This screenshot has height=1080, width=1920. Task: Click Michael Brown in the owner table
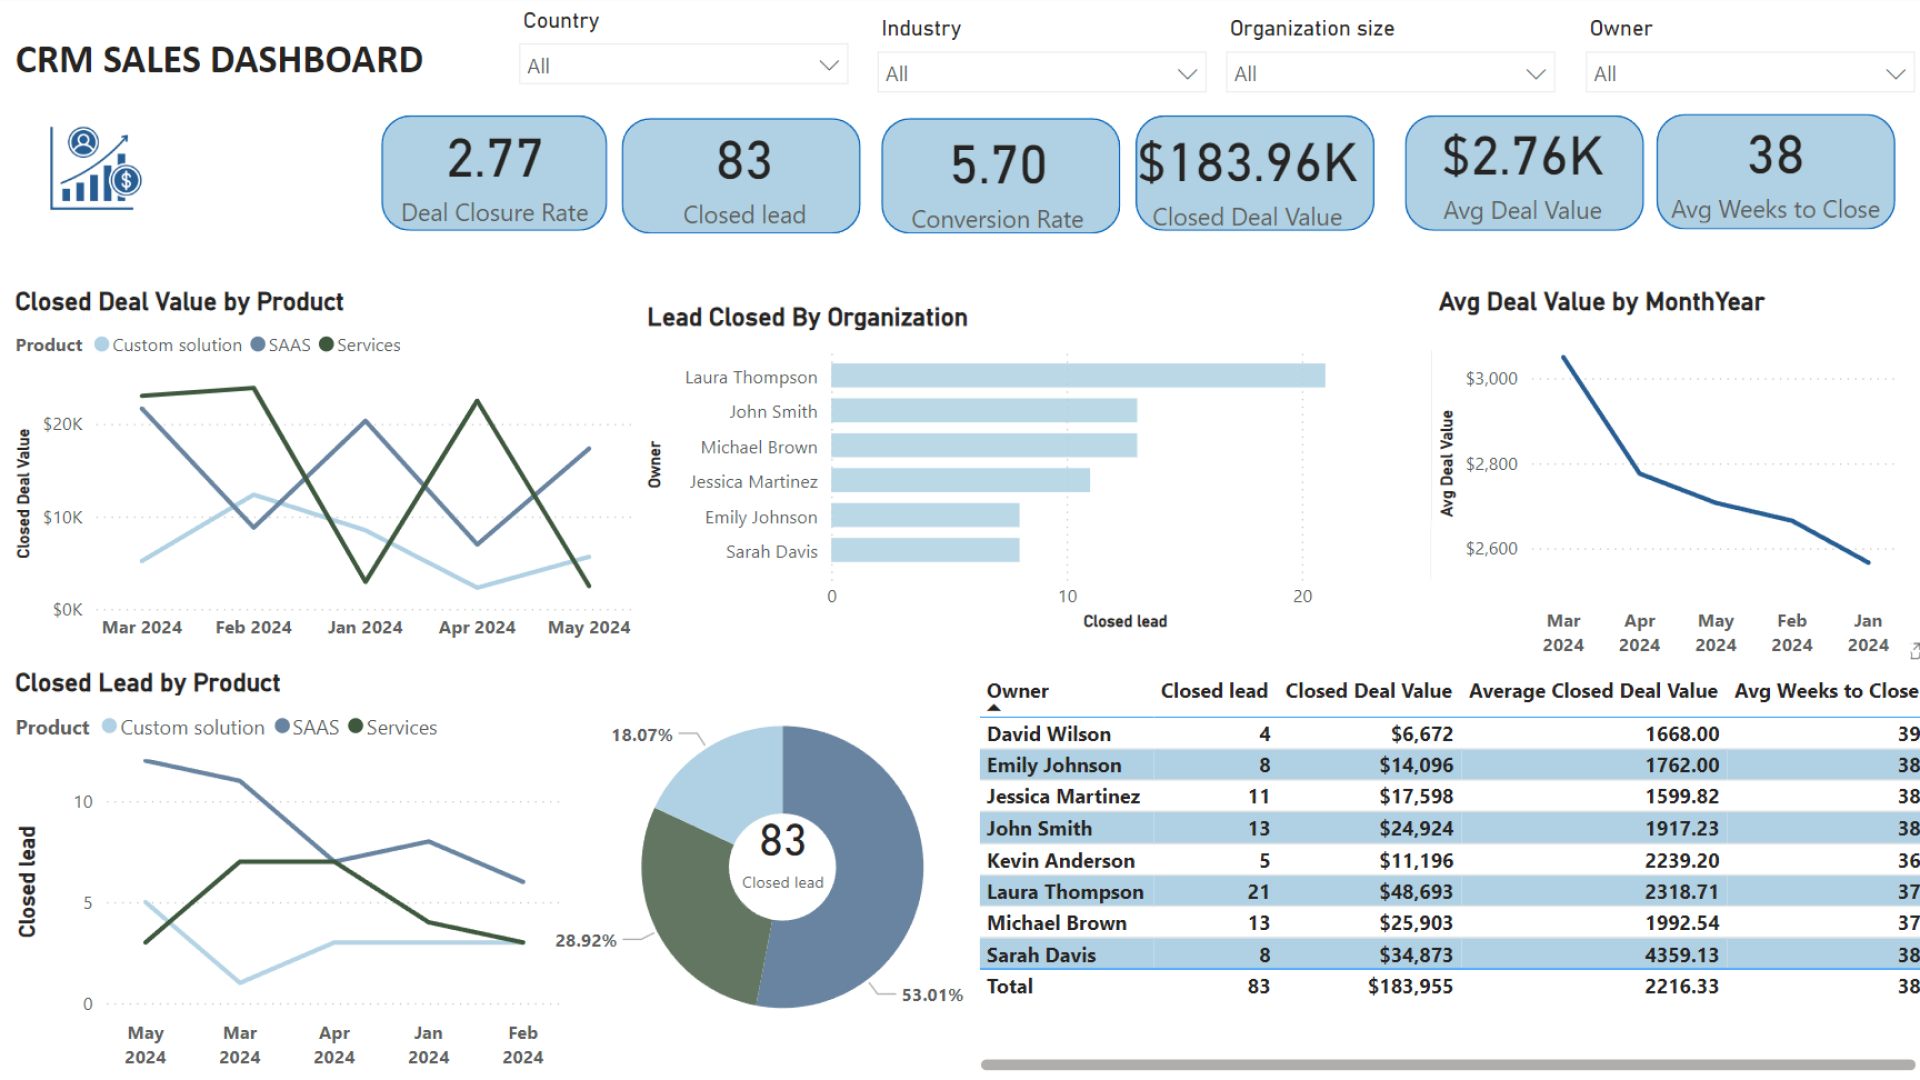point(1057,923)
